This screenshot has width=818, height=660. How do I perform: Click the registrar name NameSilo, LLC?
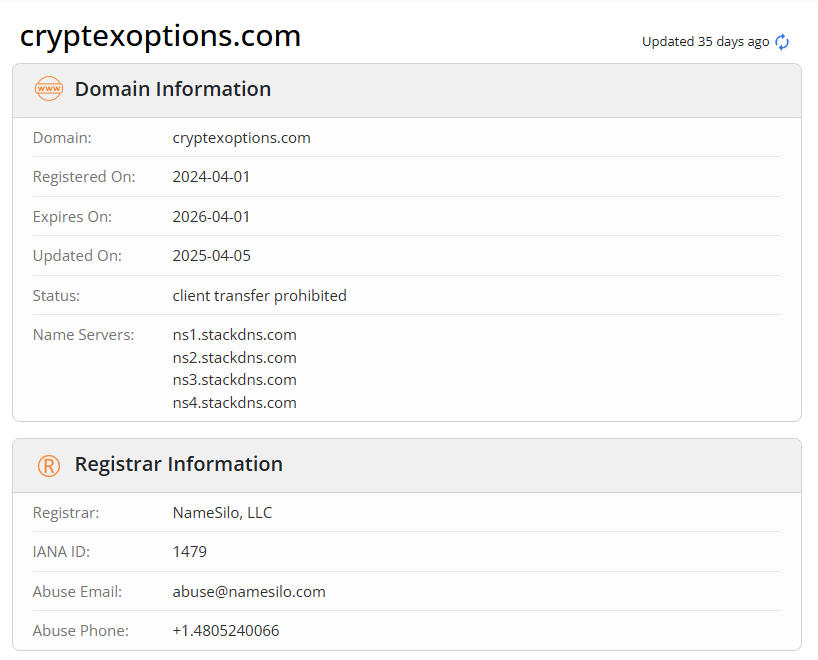coord(222,513)
